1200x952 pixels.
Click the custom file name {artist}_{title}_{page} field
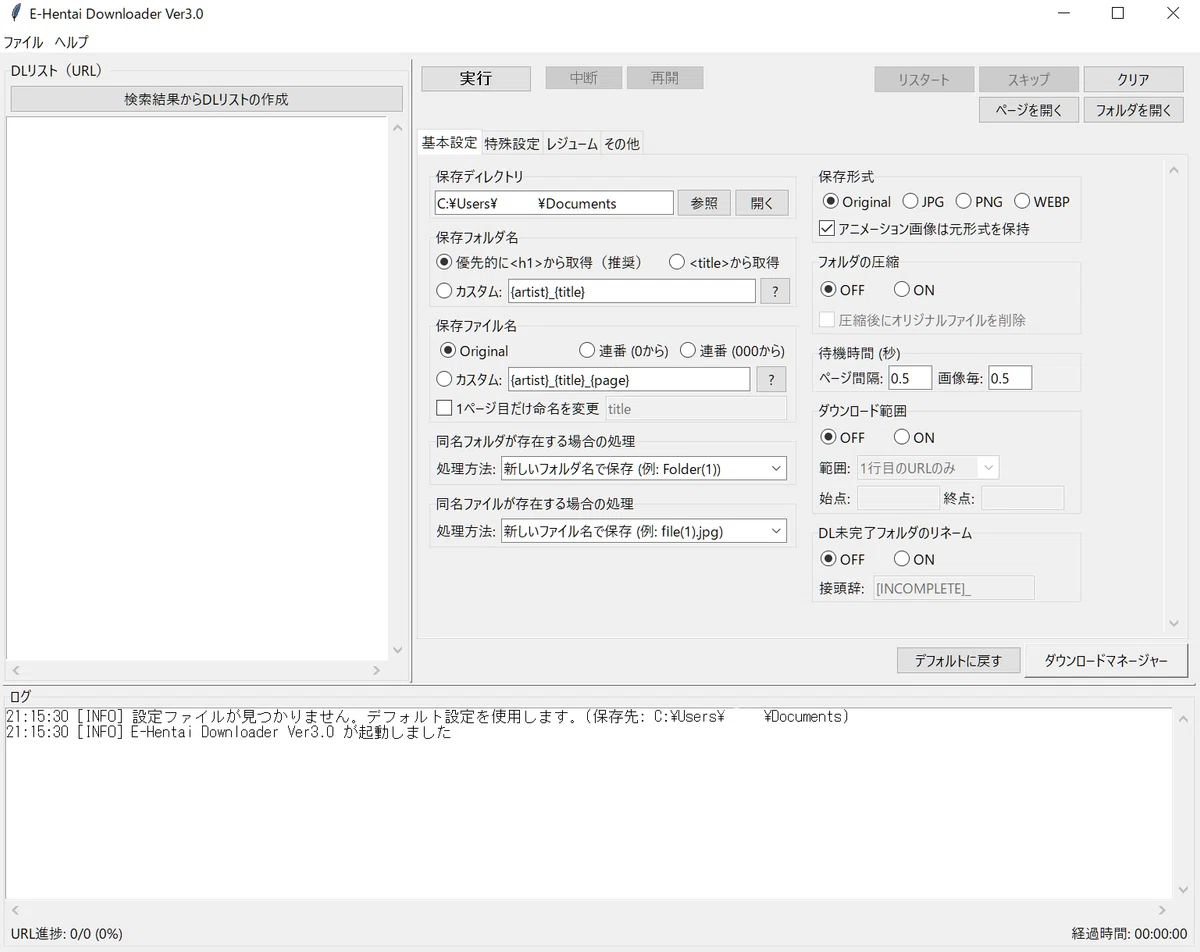628,379
